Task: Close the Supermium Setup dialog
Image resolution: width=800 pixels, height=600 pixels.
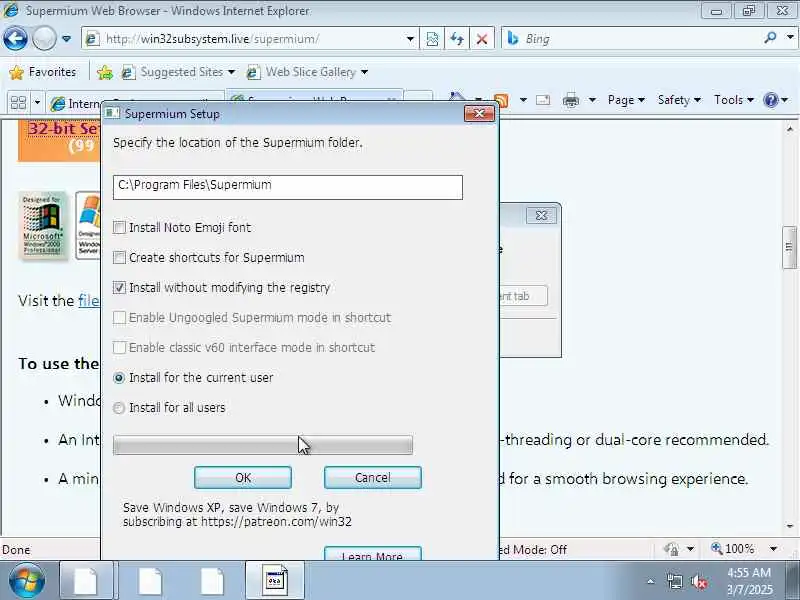Action: (x=479, y=113)
